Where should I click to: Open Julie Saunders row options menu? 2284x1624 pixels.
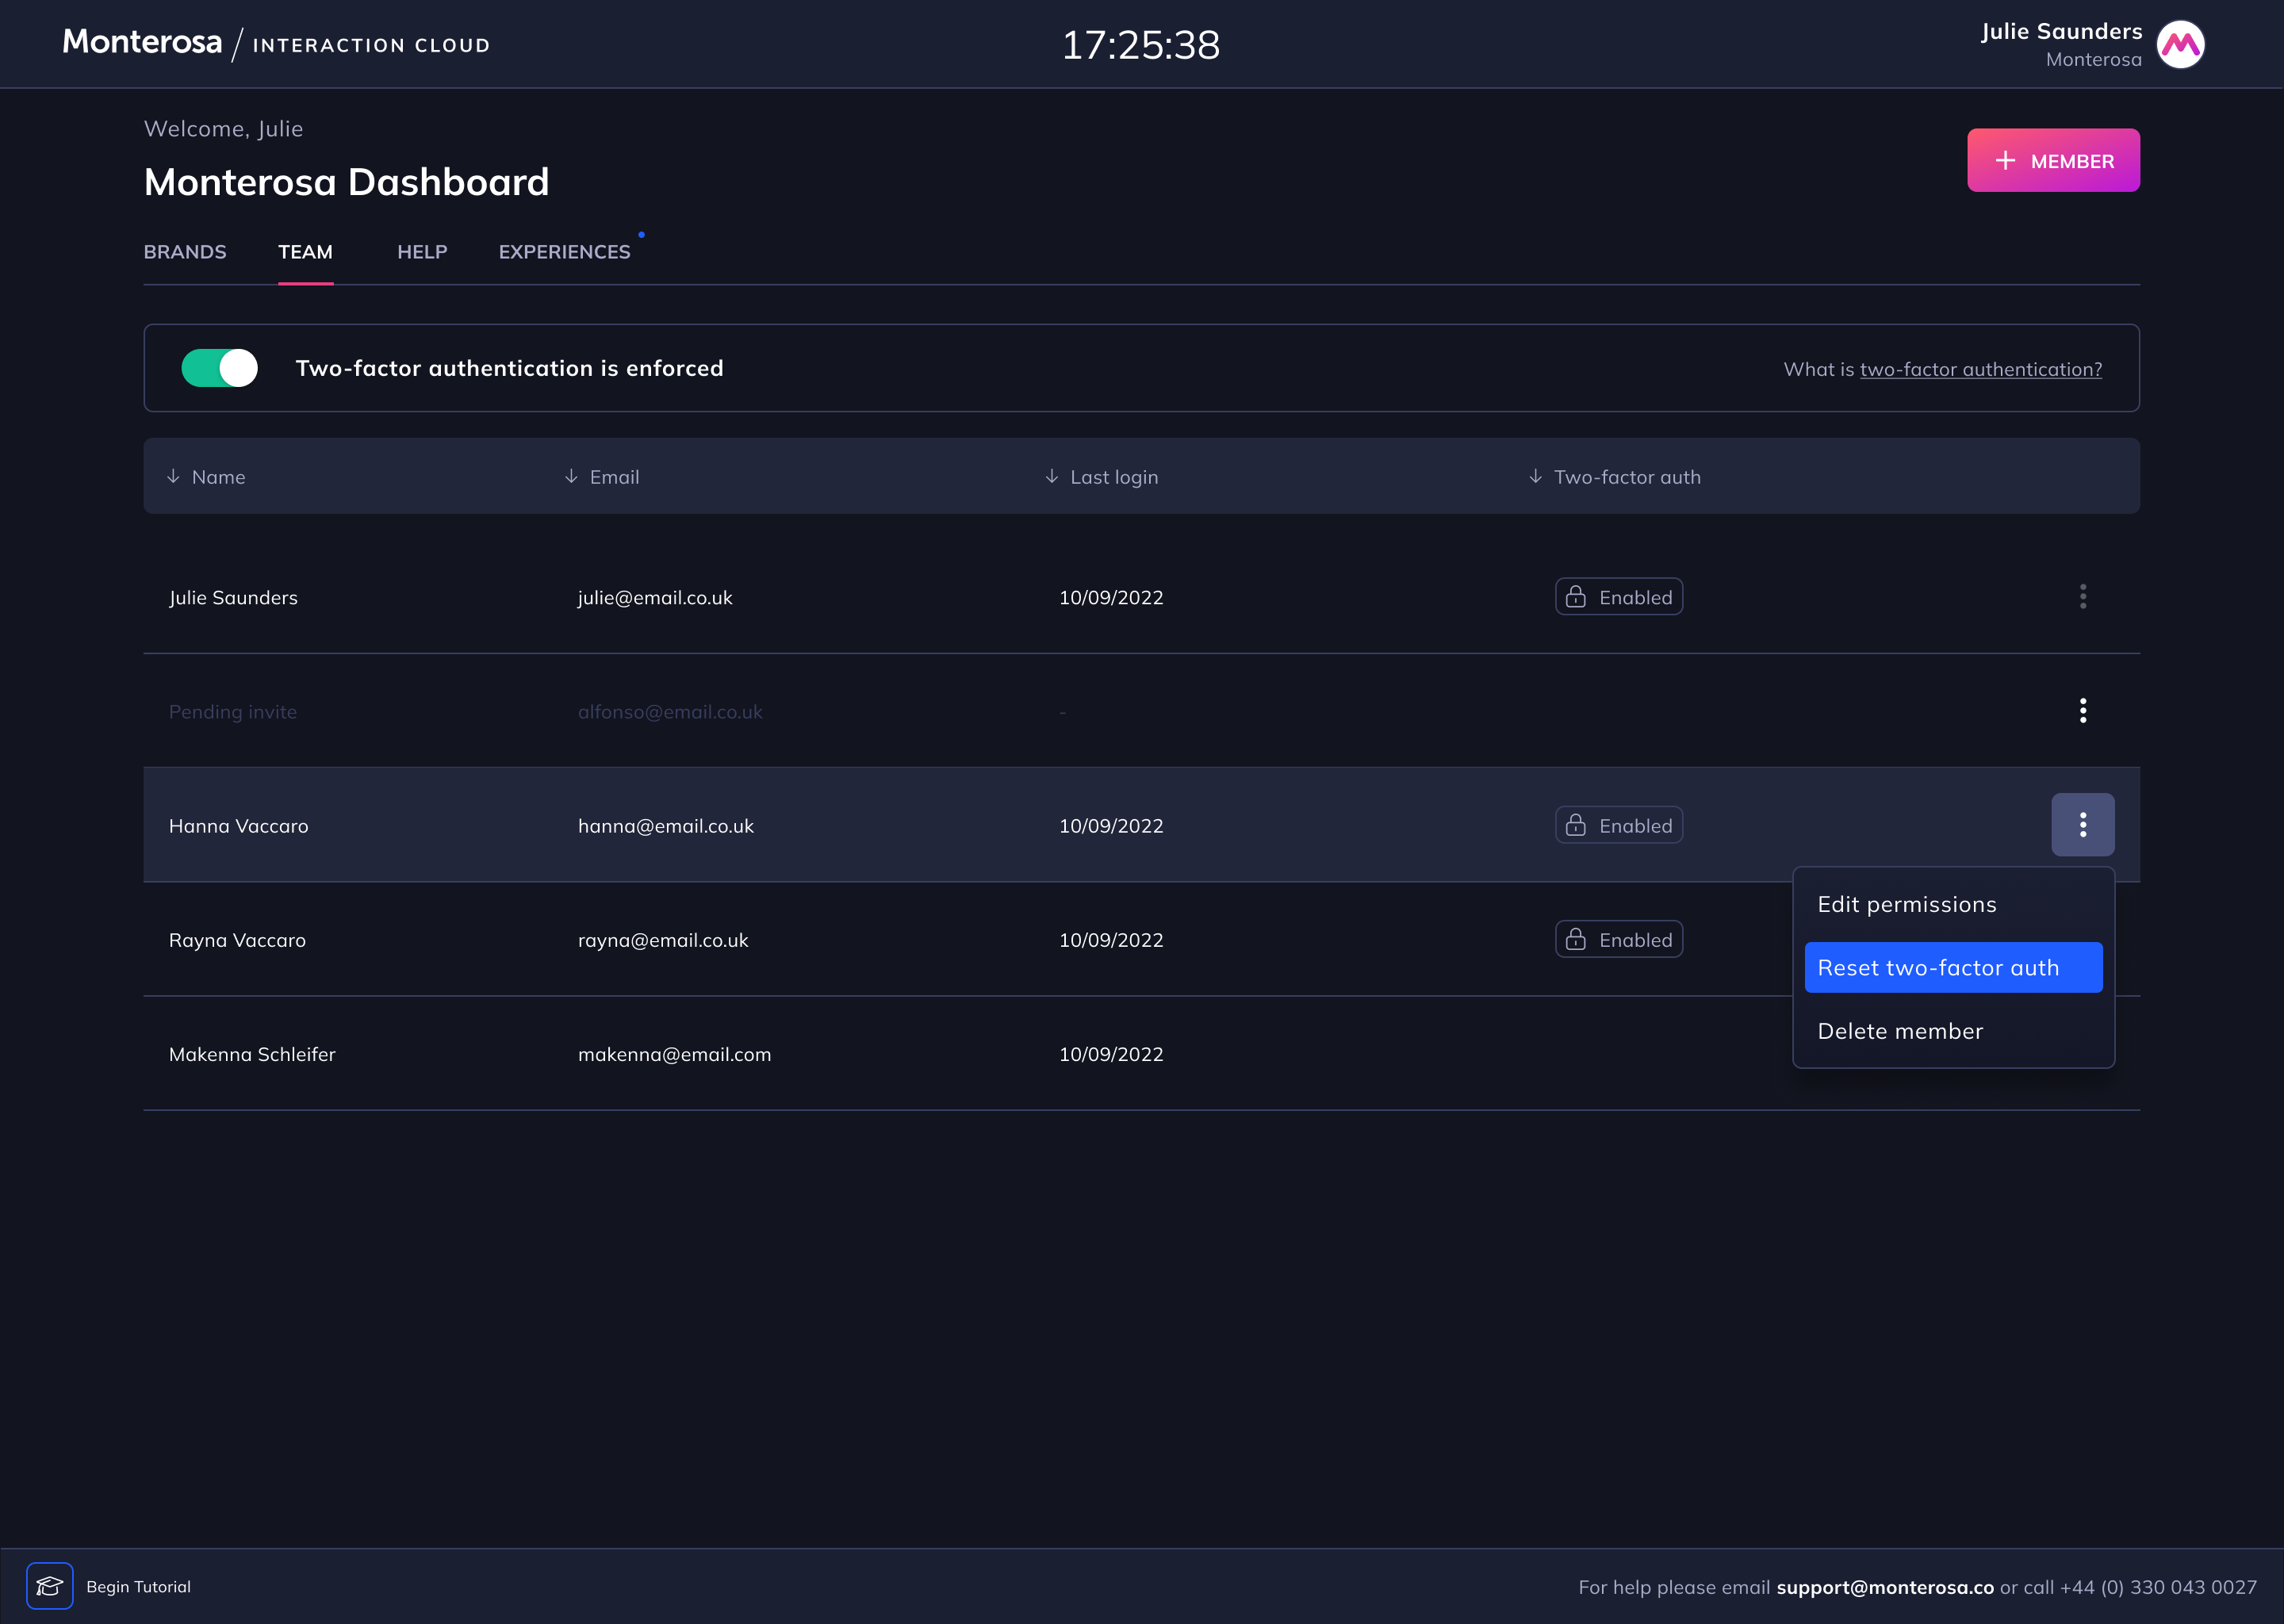click(x=2083, y=597)
